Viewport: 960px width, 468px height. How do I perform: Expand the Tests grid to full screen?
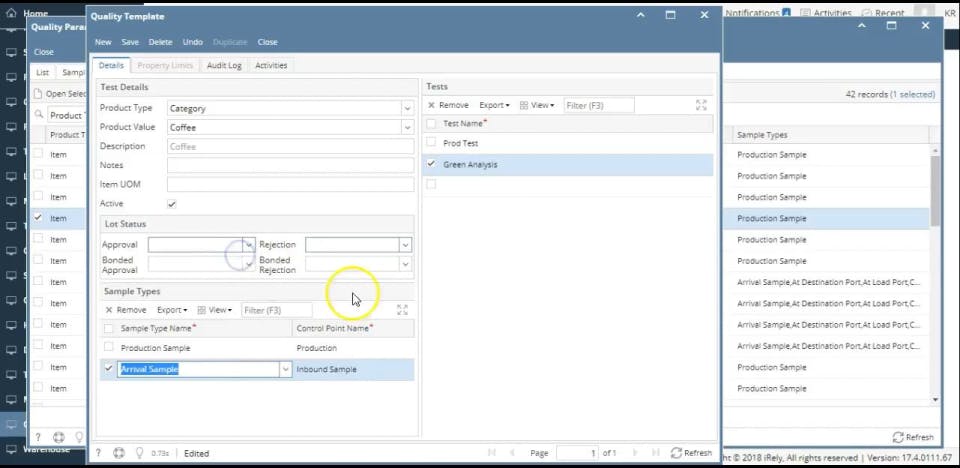point(701,105)
